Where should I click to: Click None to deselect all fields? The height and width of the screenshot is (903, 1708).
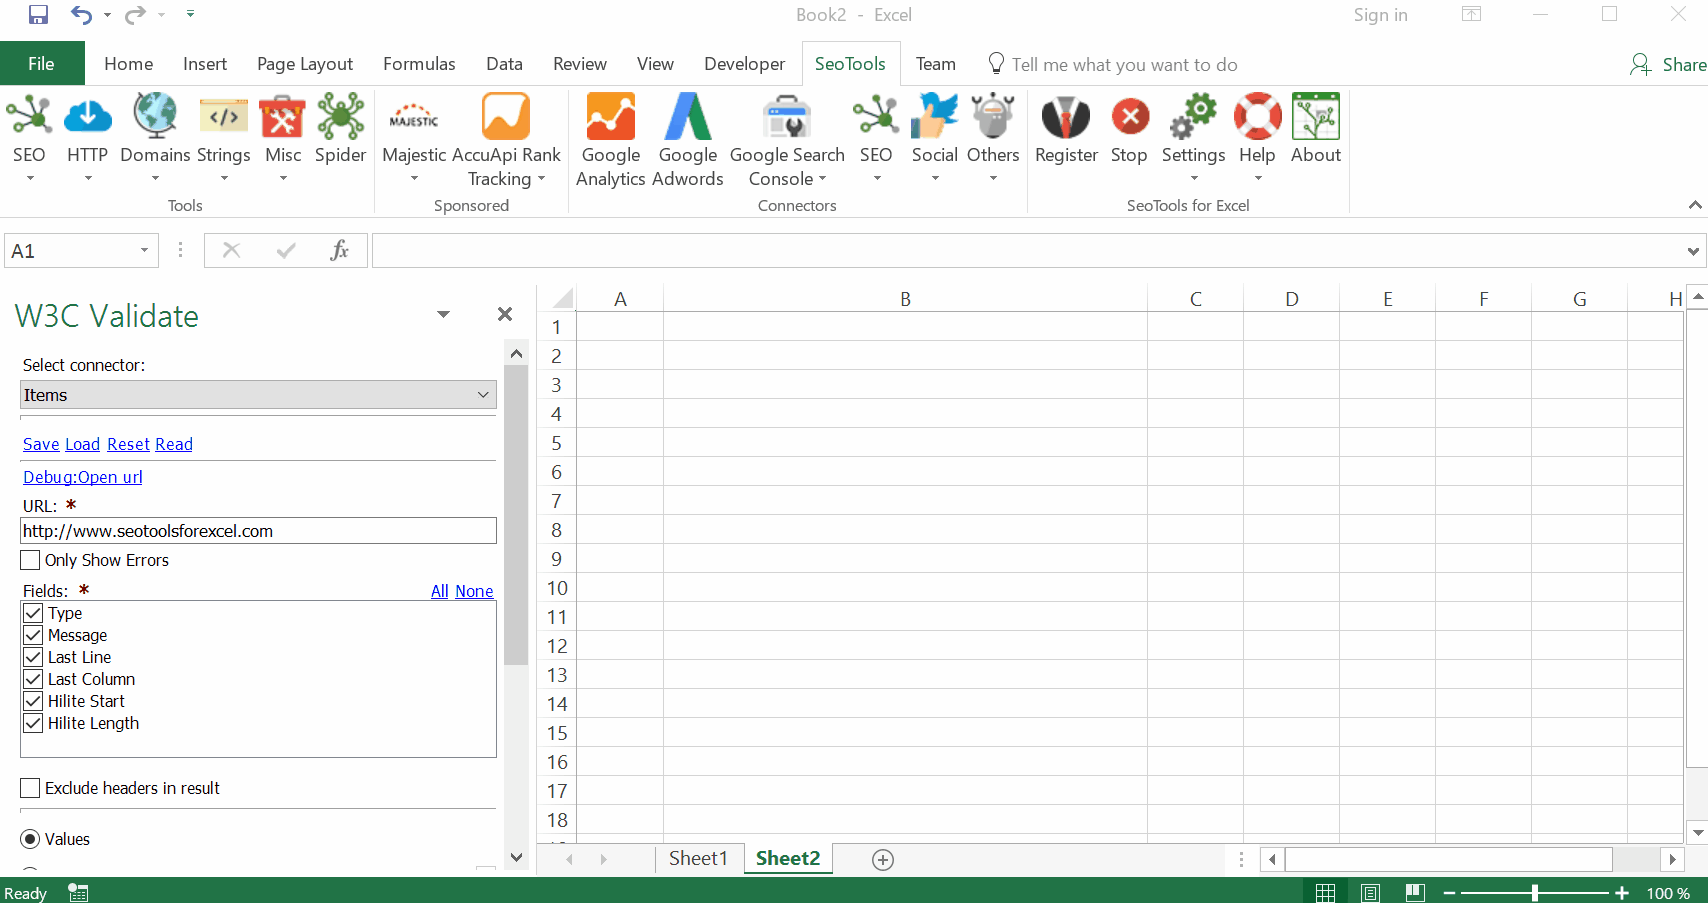click(x=474, y=591)
